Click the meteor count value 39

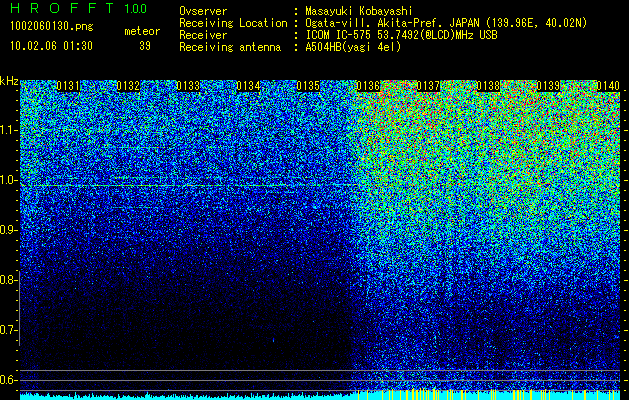tap(145, 46)
